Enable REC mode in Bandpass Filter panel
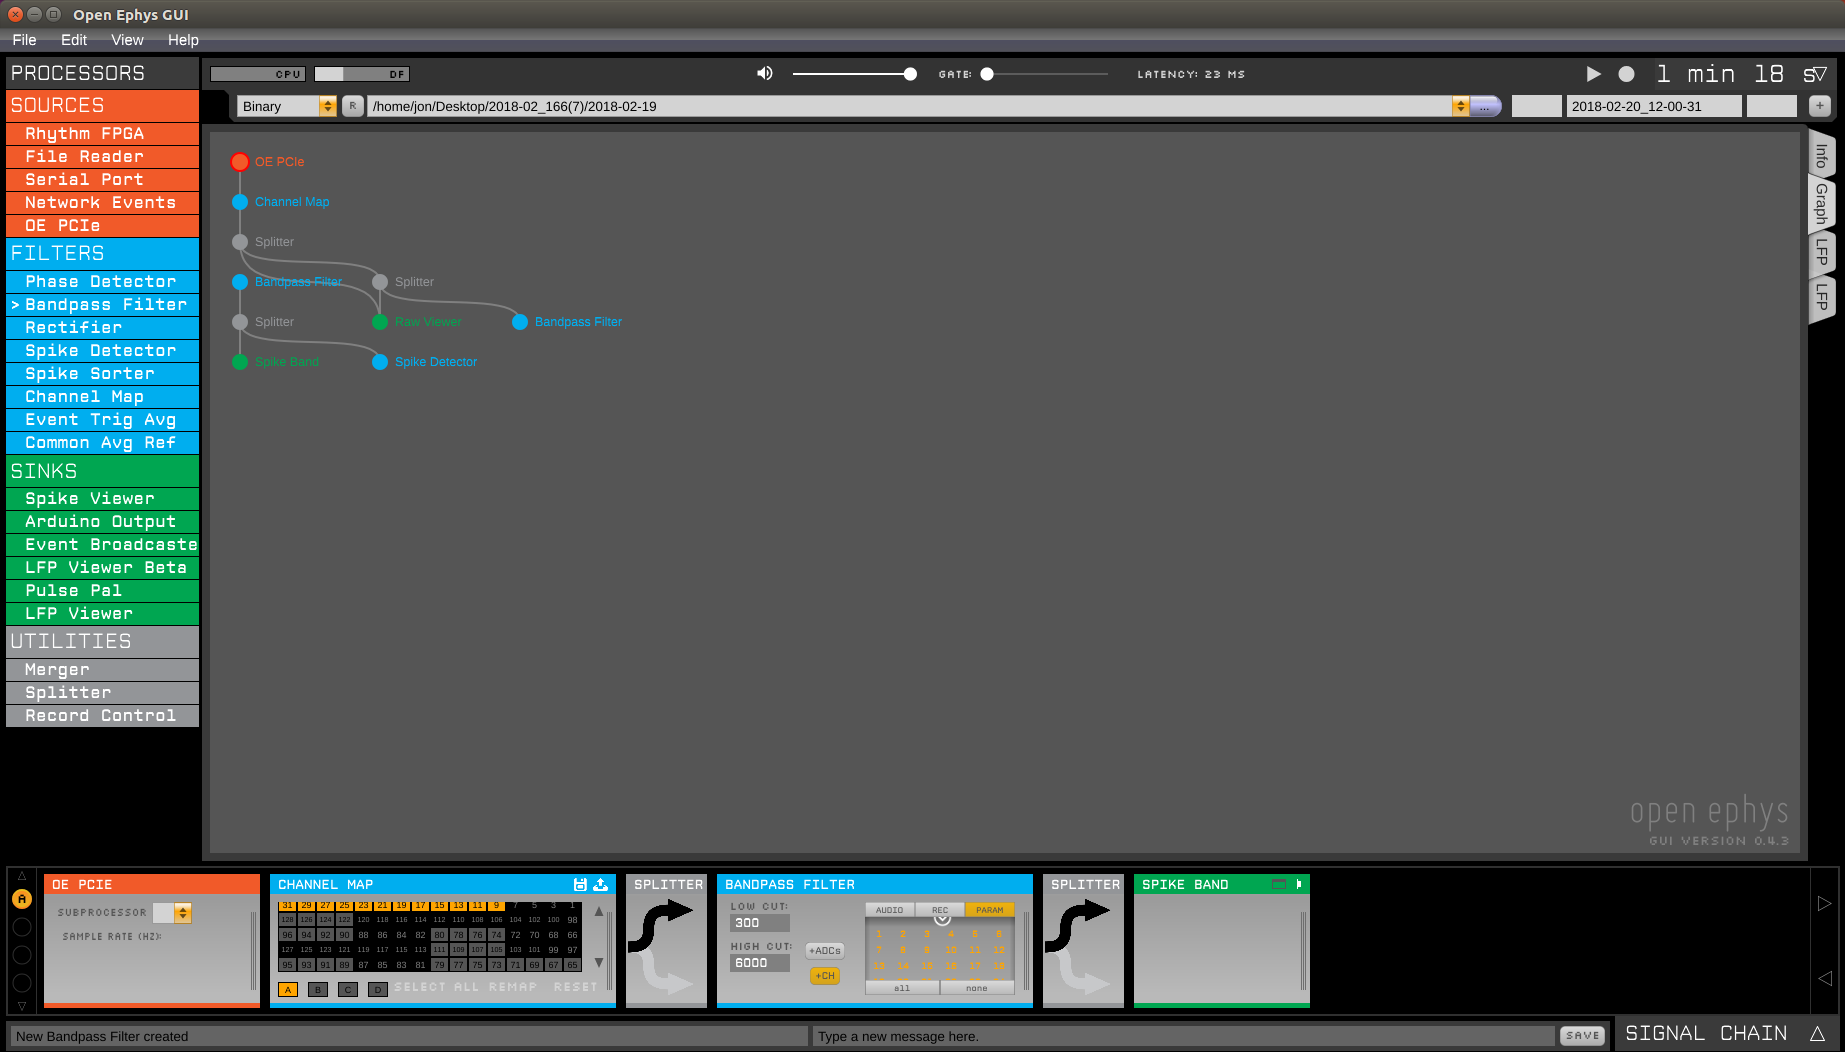1845x1052 pixels. 938,910
